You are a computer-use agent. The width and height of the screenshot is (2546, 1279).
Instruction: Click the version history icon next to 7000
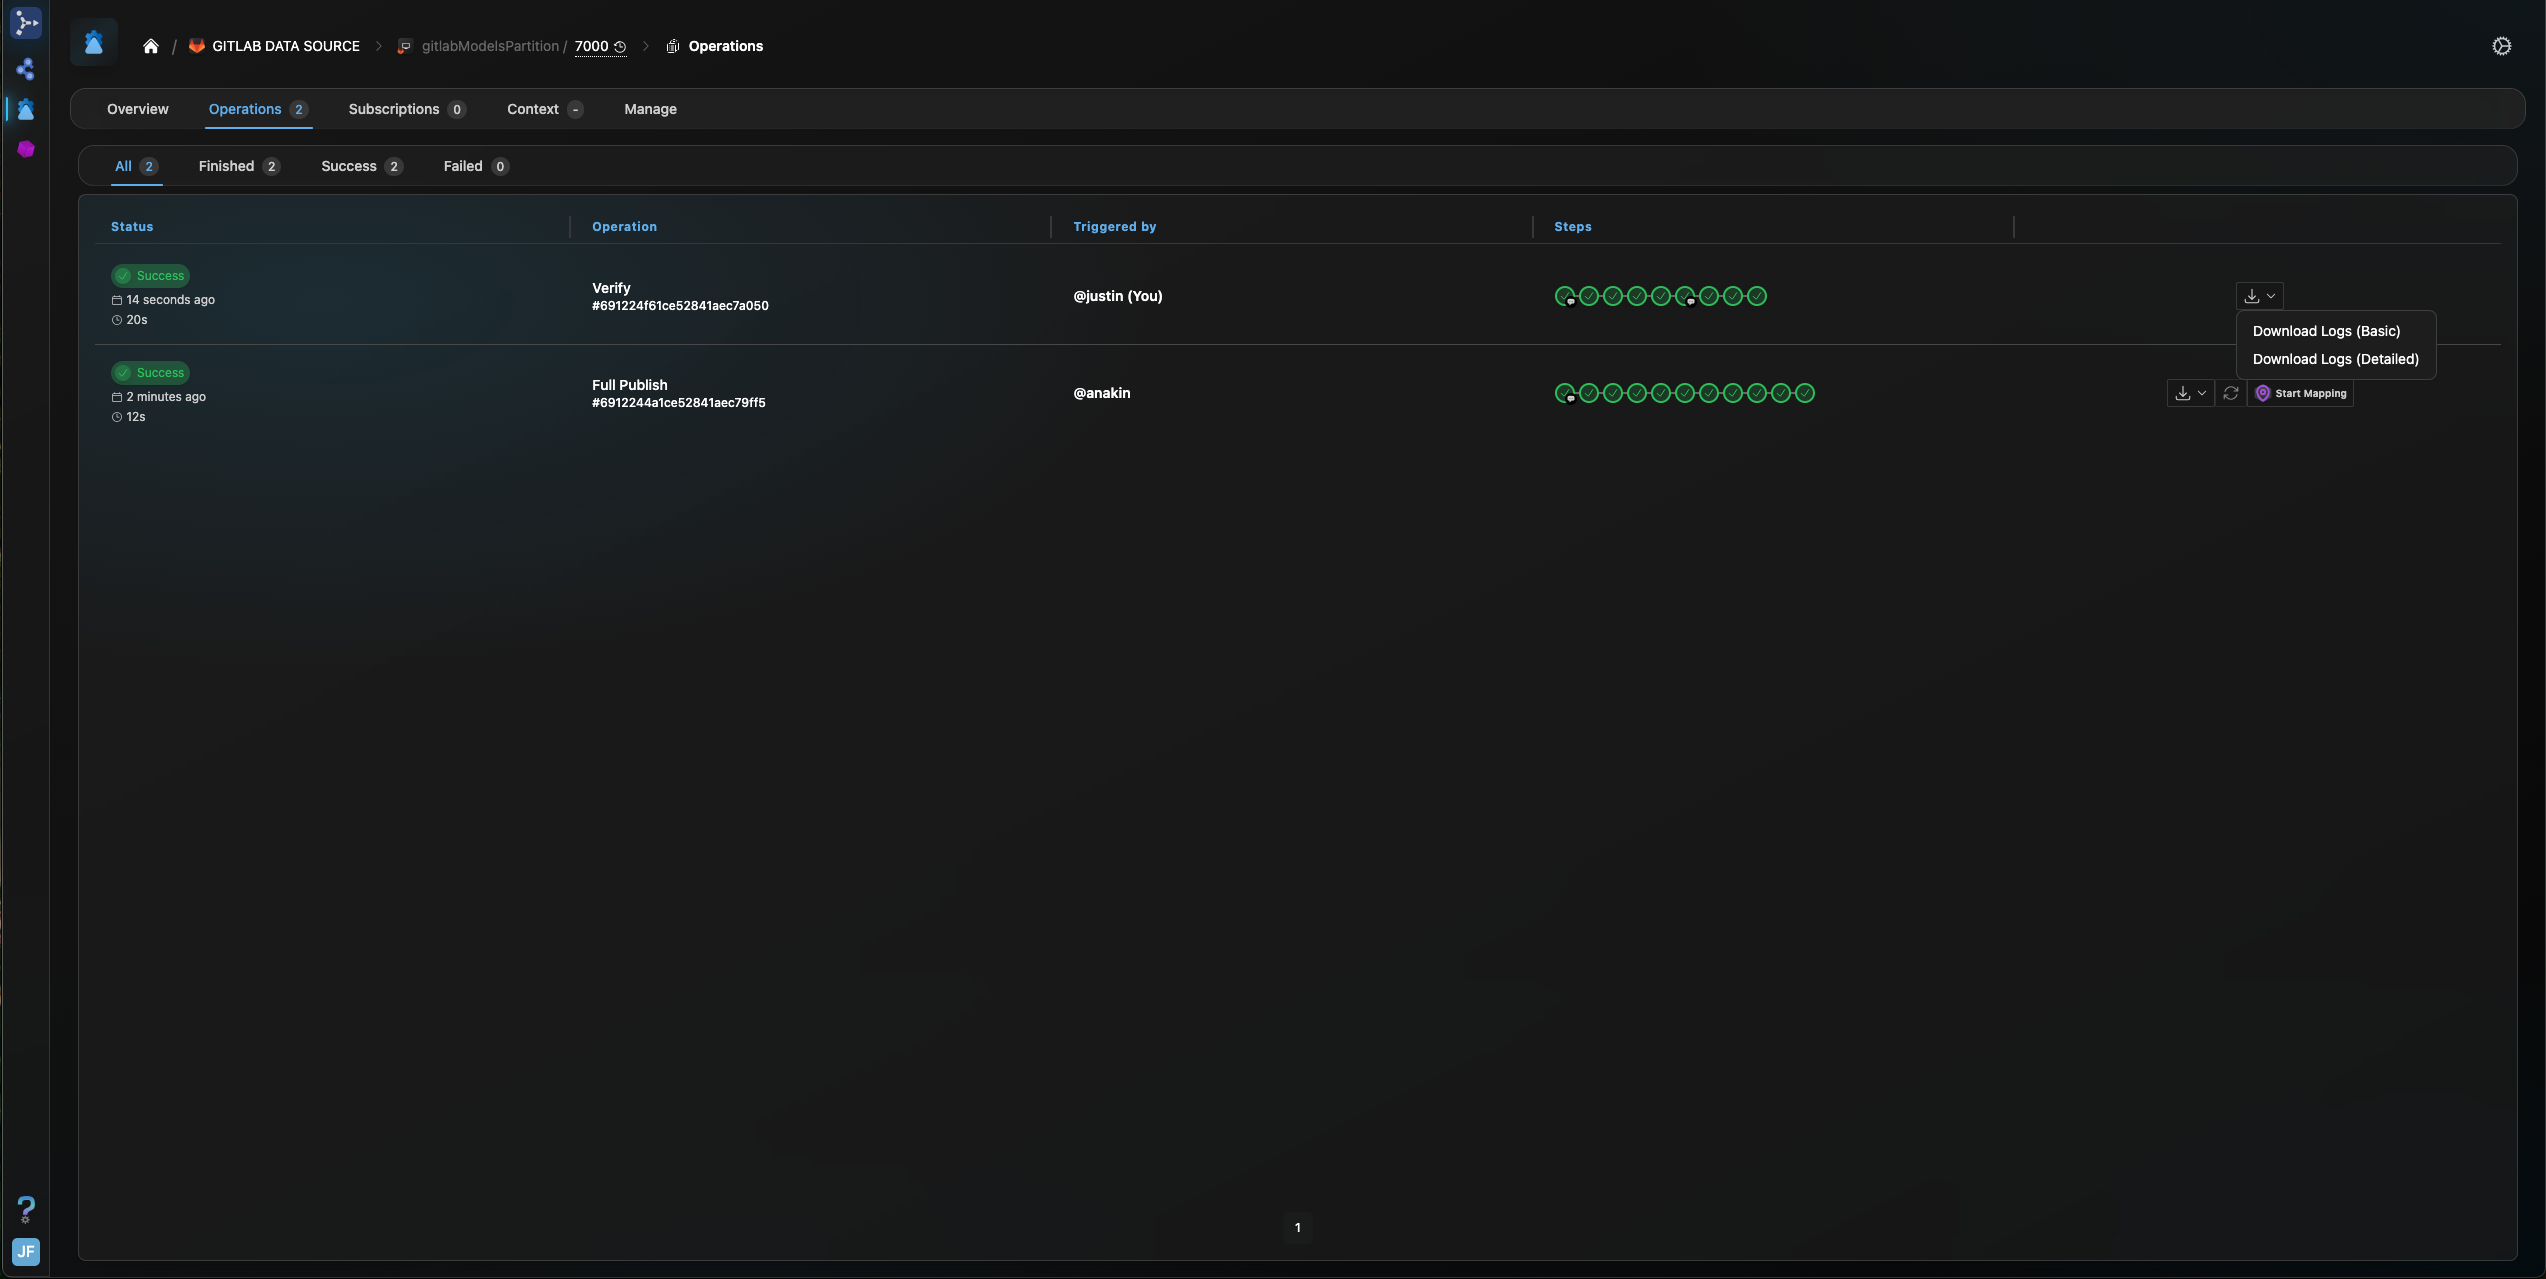[x=620, y=47]
